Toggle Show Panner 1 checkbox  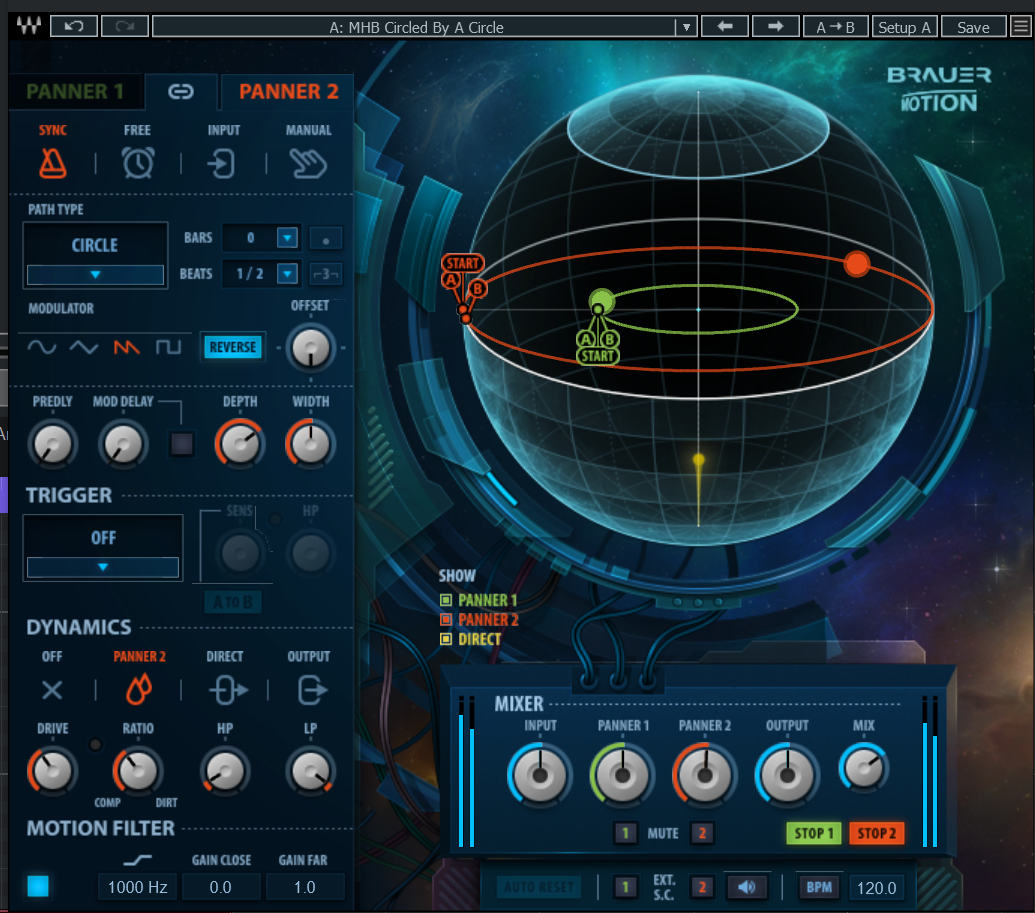point(446,600)
